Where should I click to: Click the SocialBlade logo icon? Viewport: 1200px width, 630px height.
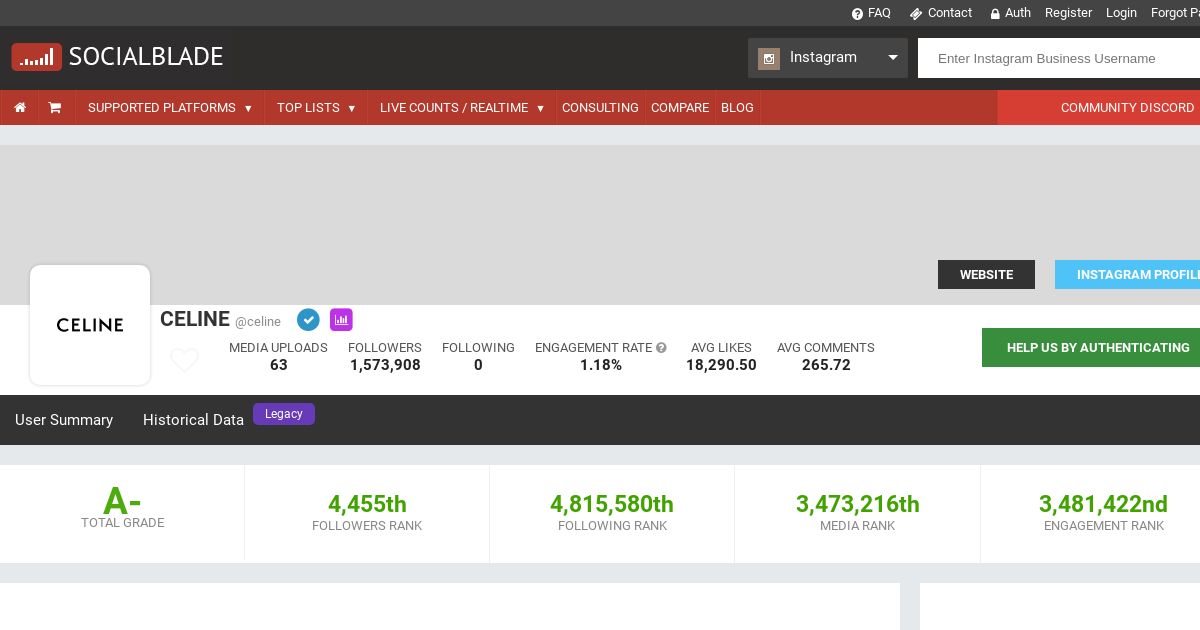[x=37, y=57]
